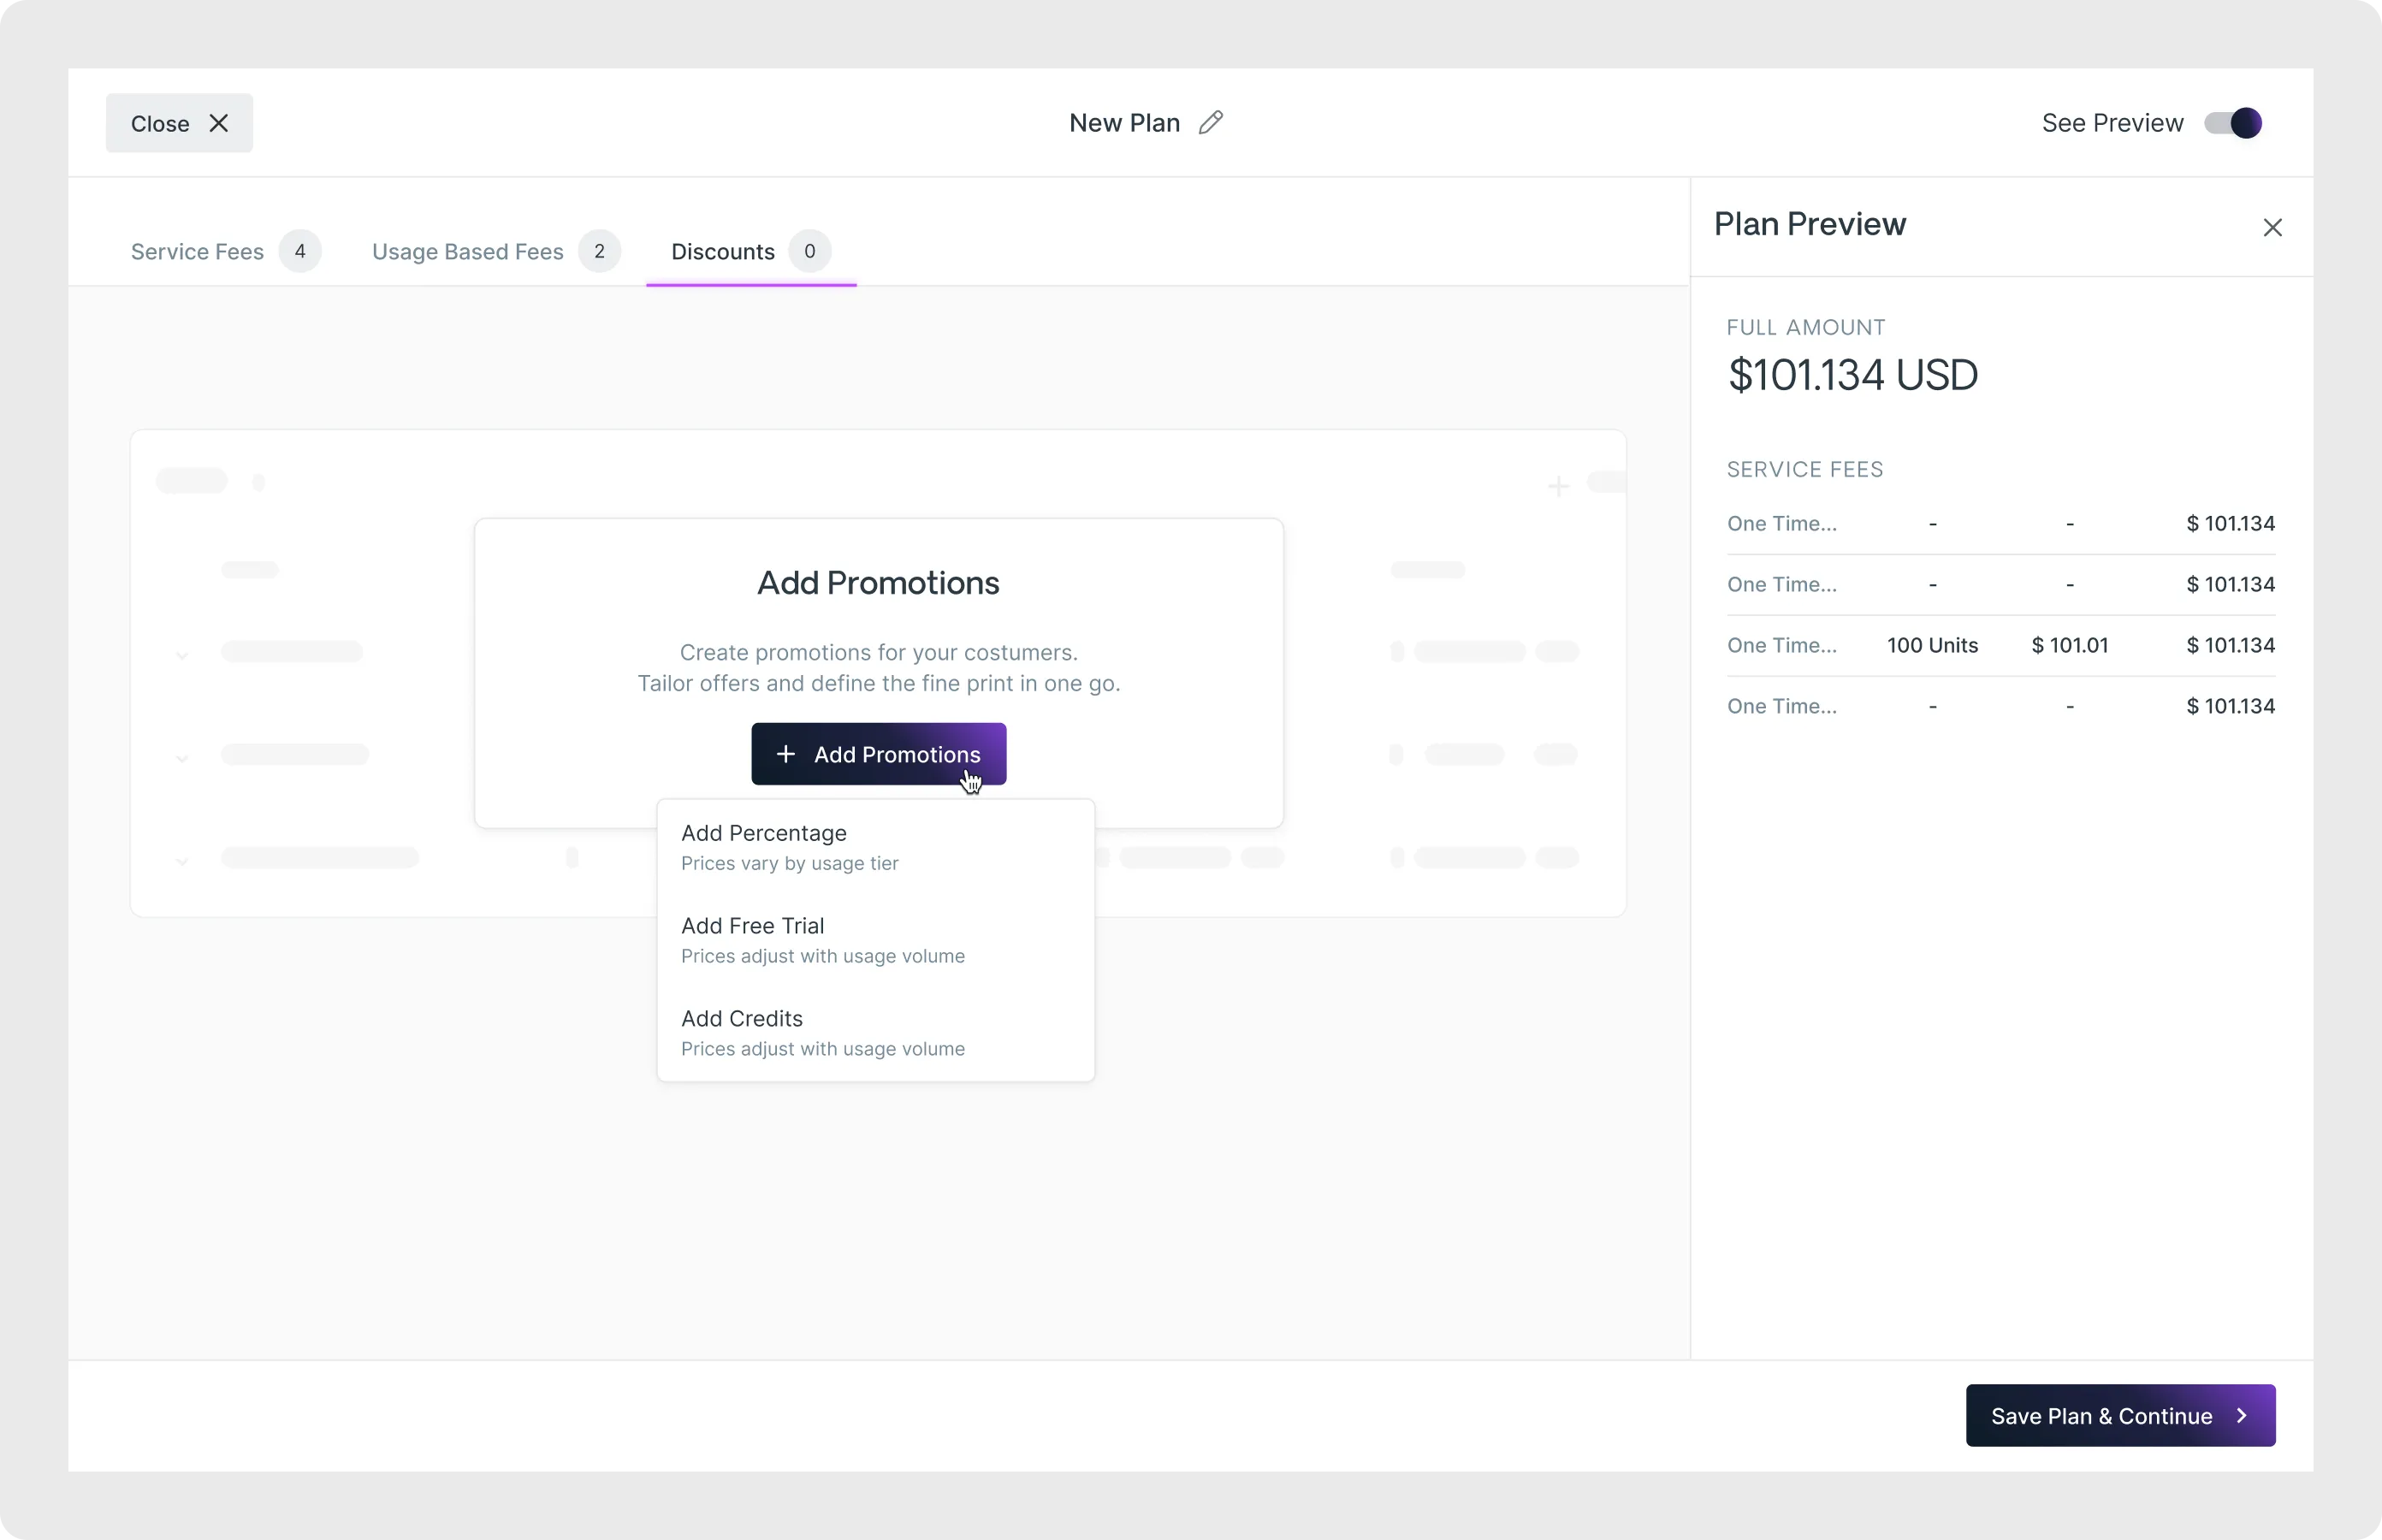Screen dimensions: 2382x1540
Task: Click the faded plus icon in background card
Action: [x=1558, y=487]
